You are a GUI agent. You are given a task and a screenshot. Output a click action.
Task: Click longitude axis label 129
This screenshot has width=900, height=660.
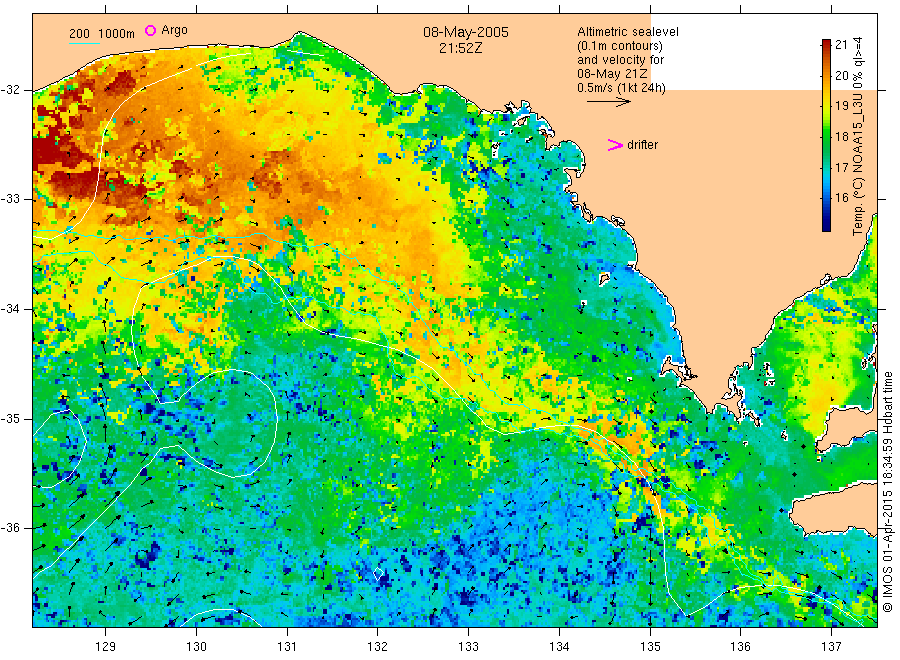(x=106, y=647)
